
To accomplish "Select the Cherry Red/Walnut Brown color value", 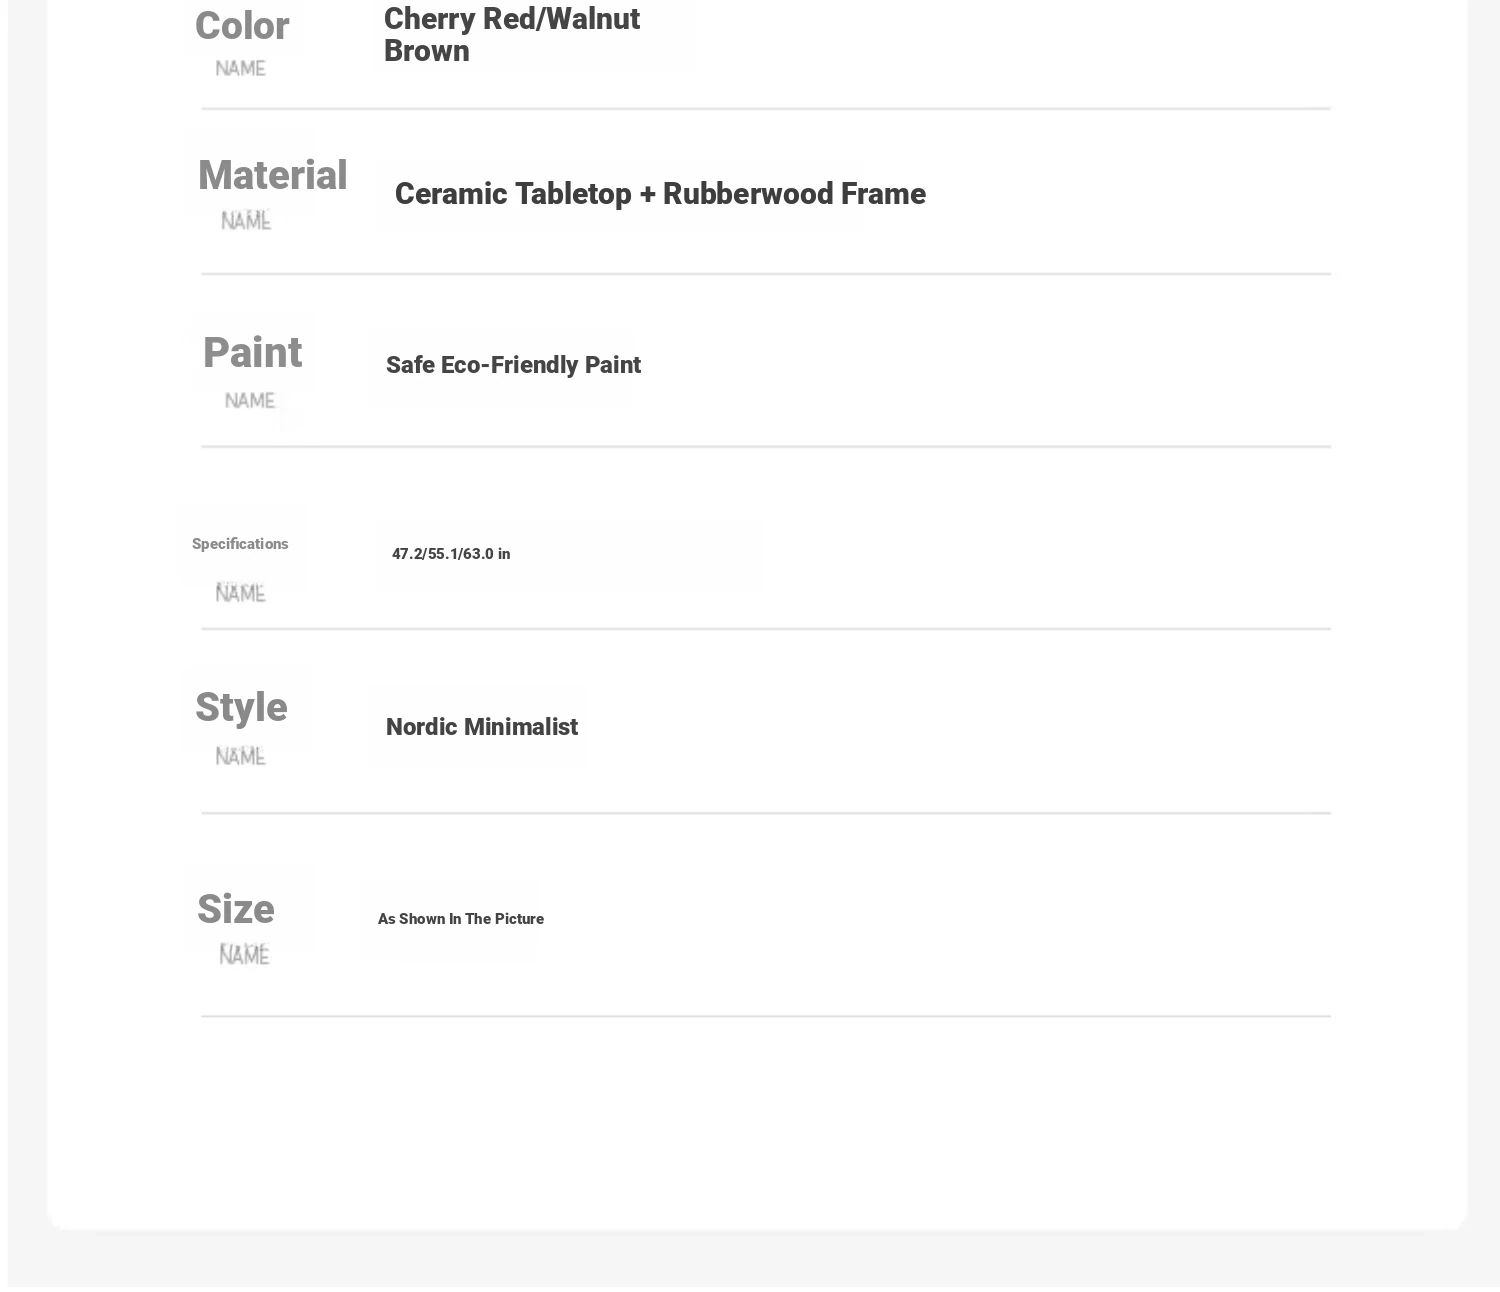I will click(x=511, y=35).
